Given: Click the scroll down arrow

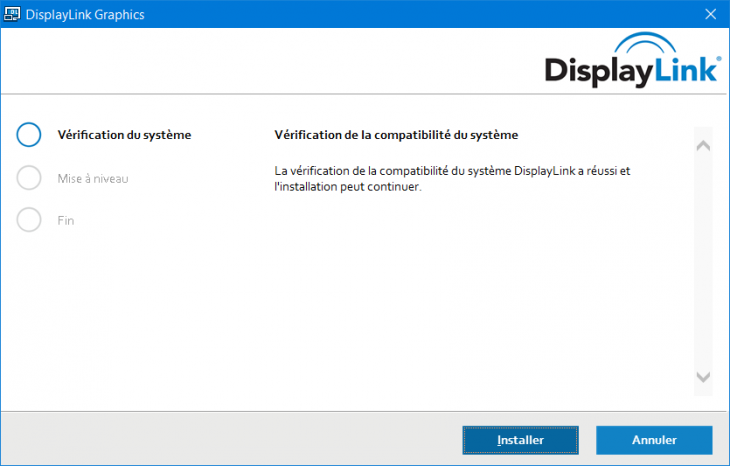Looking at the screenshot, I should pos(703,376).
